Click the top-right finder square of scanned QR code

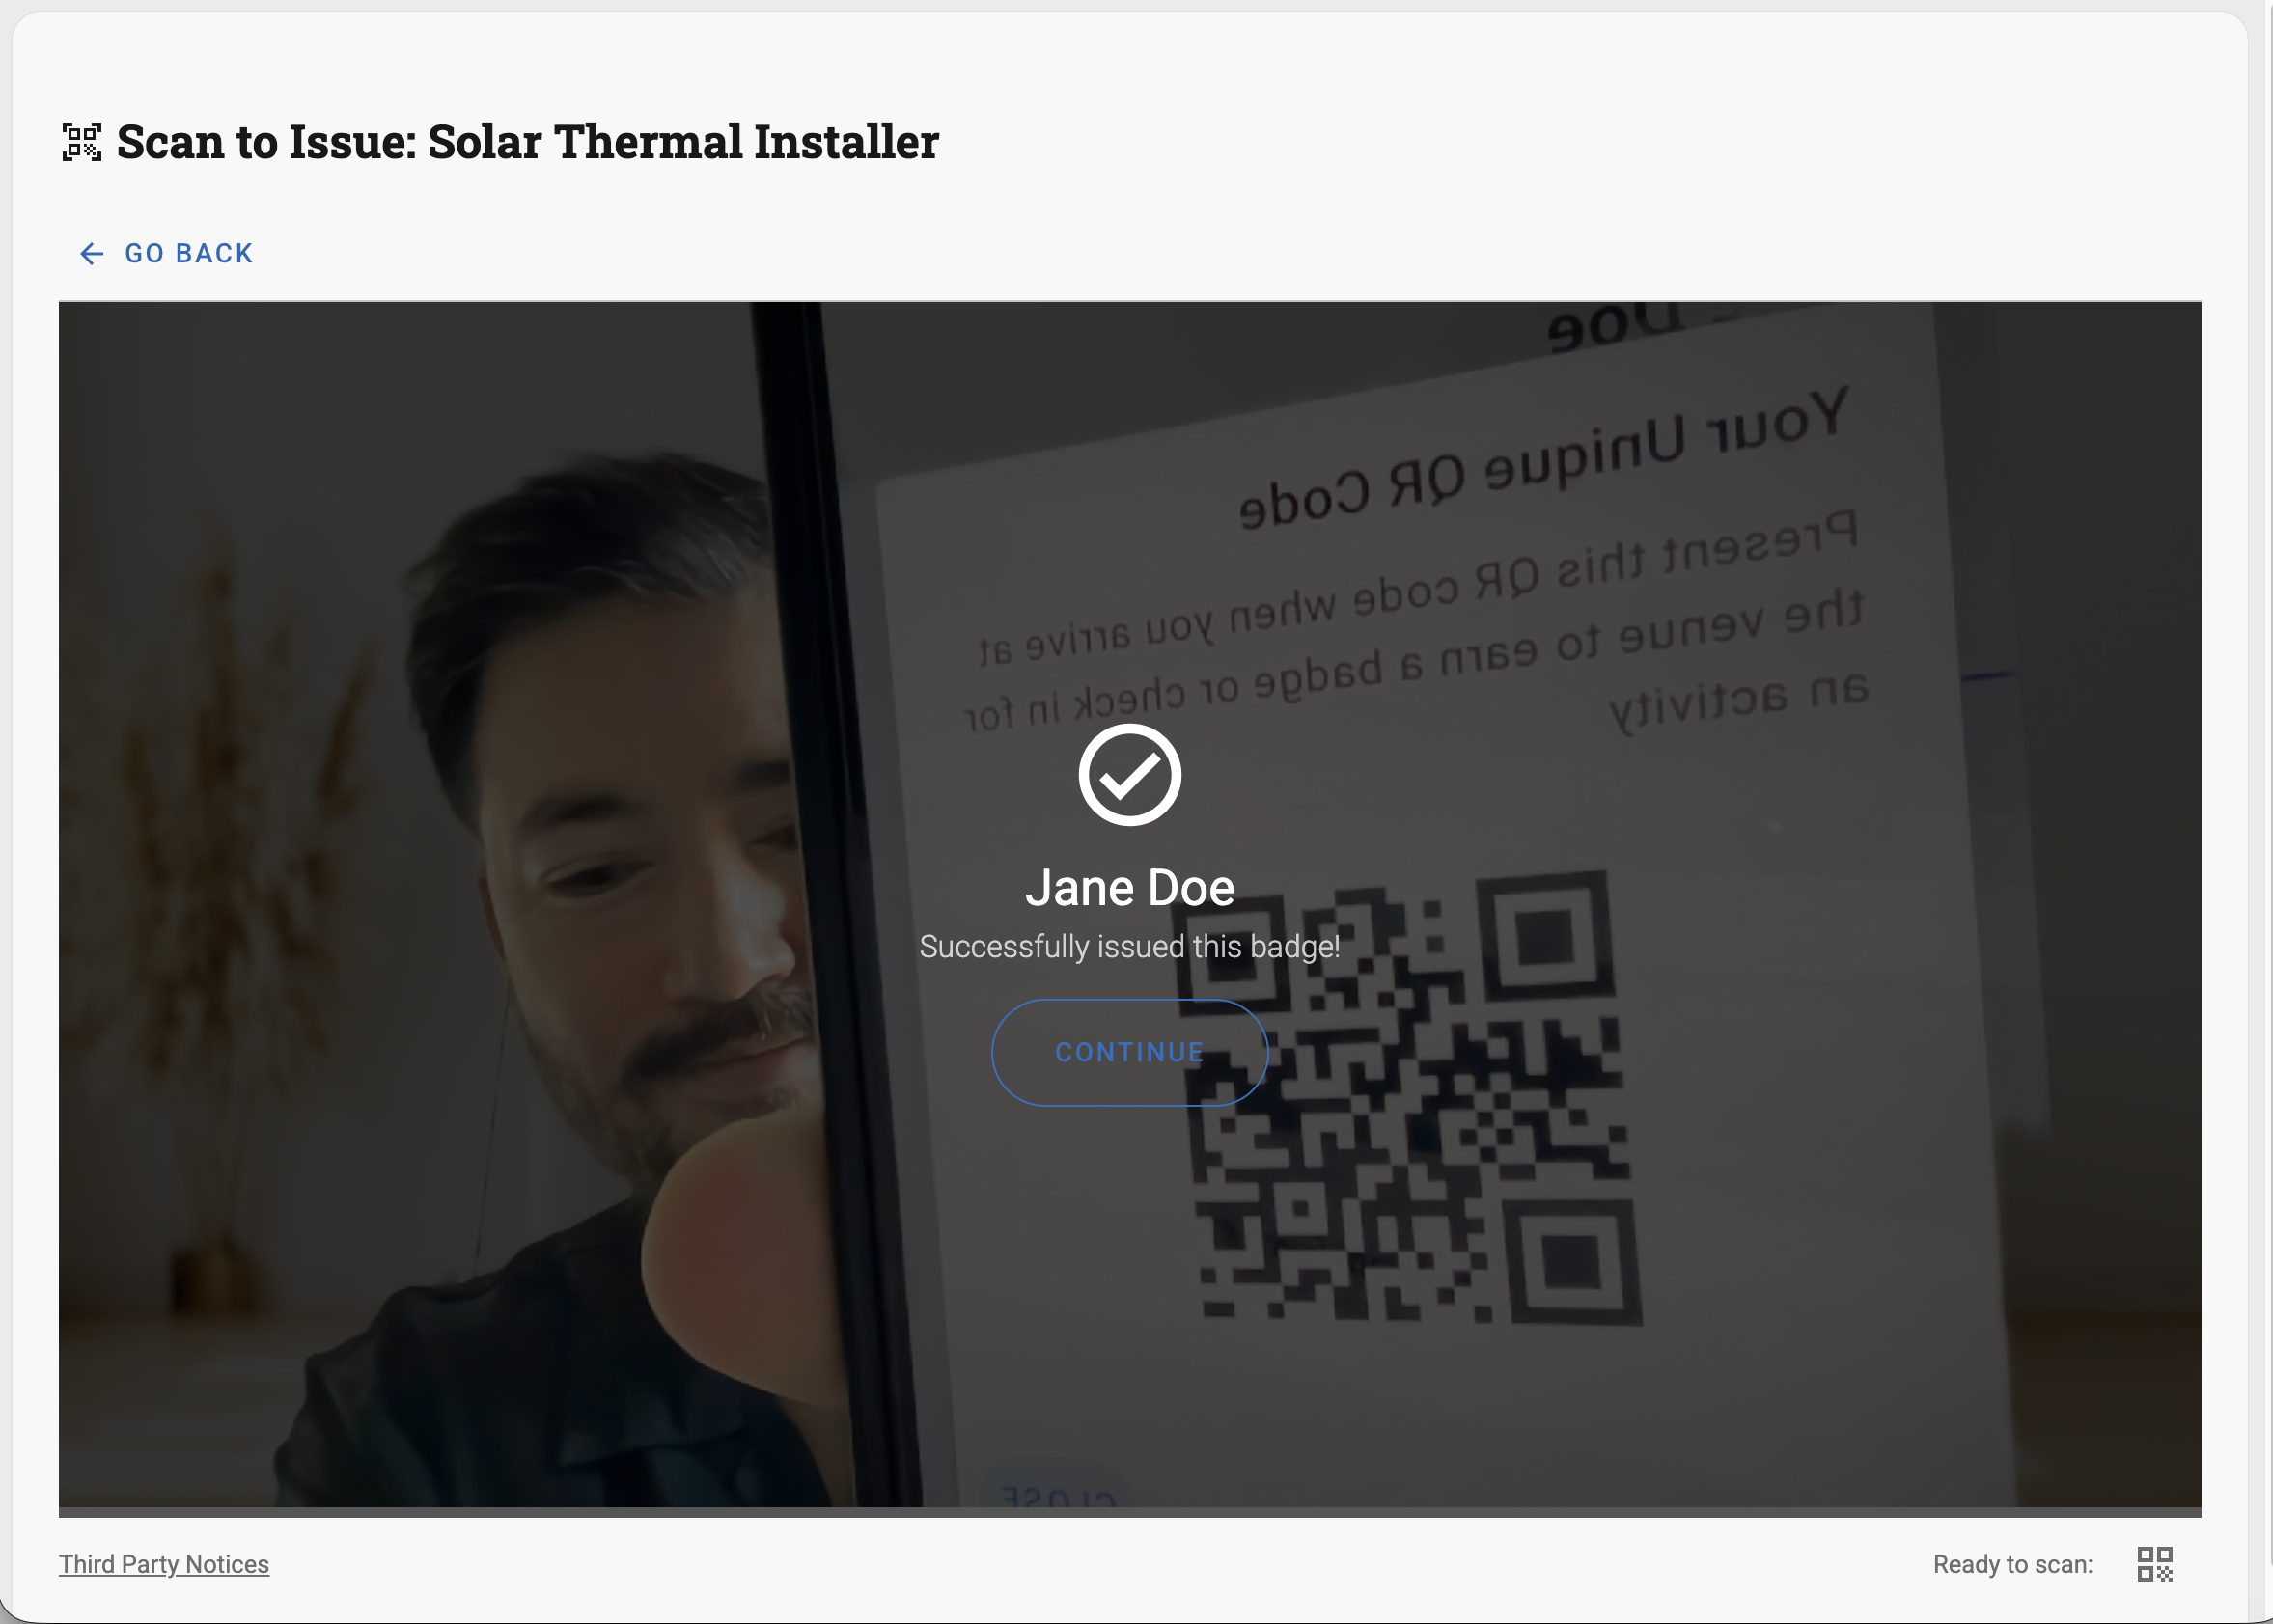pyautogui.click(x=1546, y=937)
